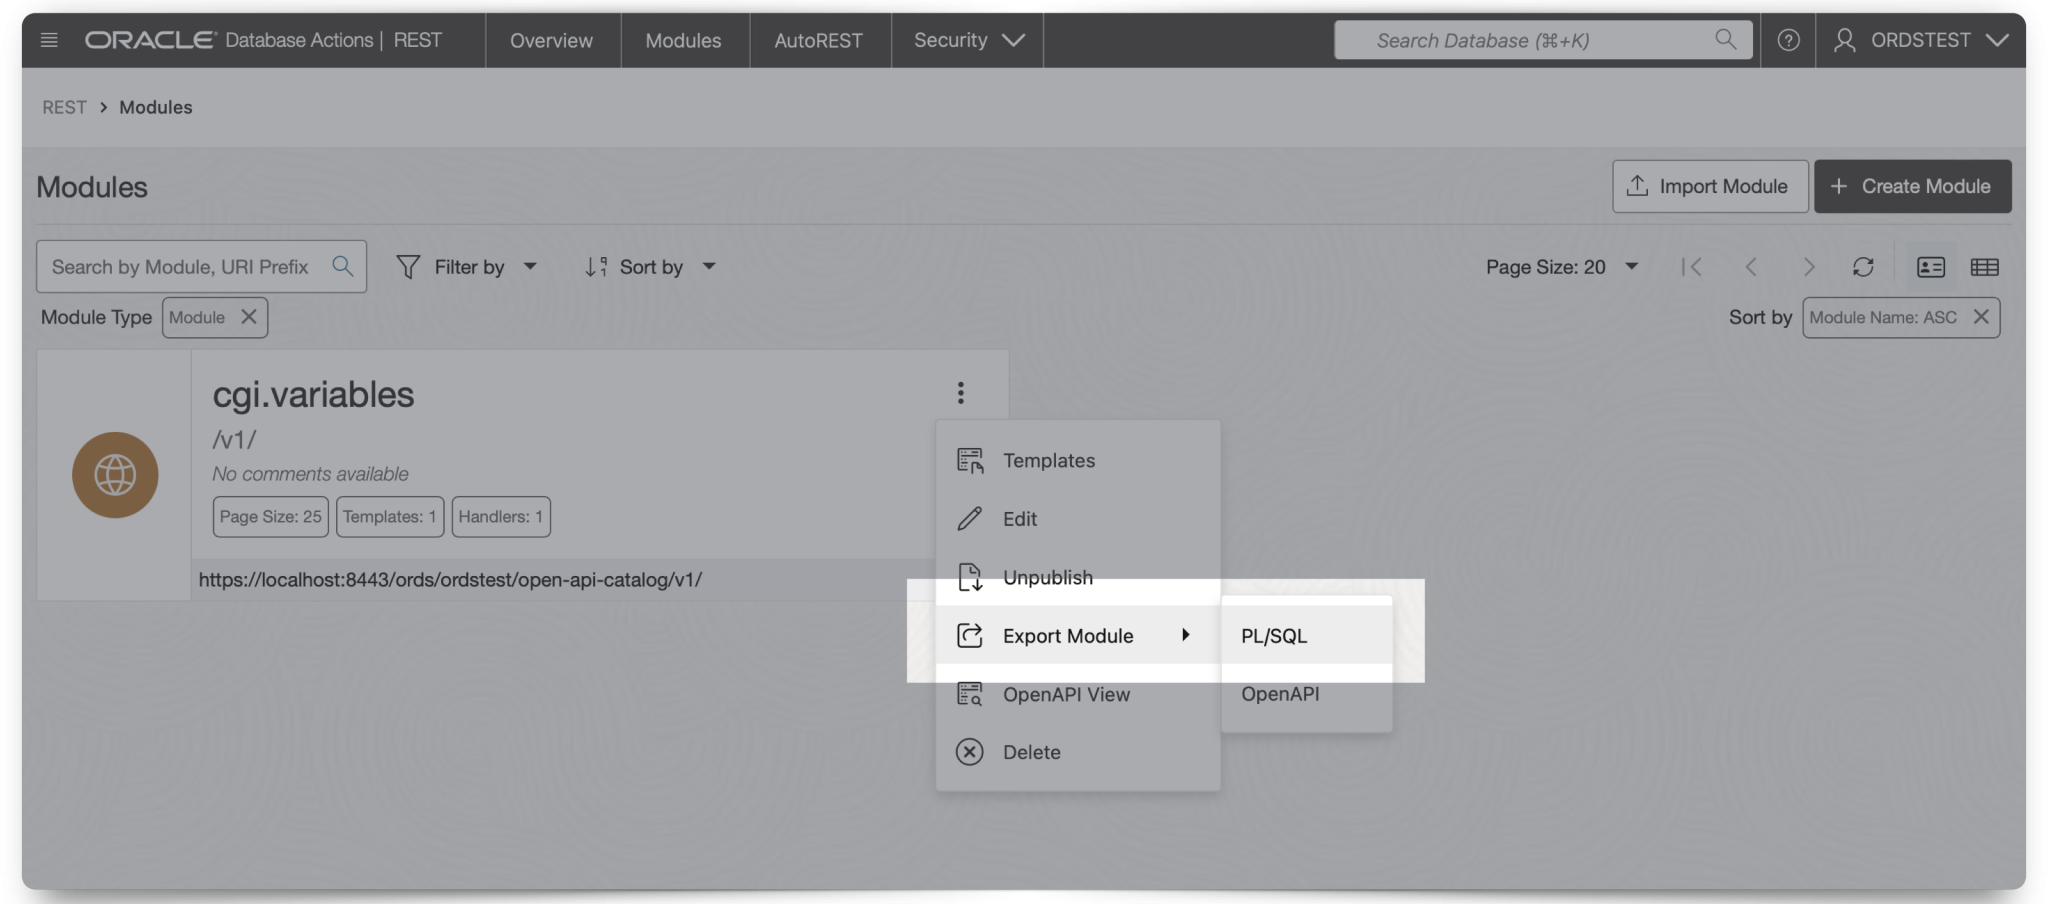
Task: Refresh the modules list
Action: click(1863, 266)
